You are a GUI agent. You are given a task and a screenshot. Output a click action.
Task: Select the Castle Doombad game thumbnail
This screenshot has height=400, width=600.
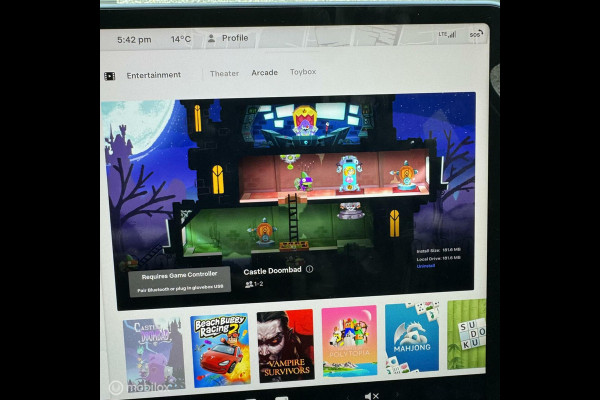[154, 354]
